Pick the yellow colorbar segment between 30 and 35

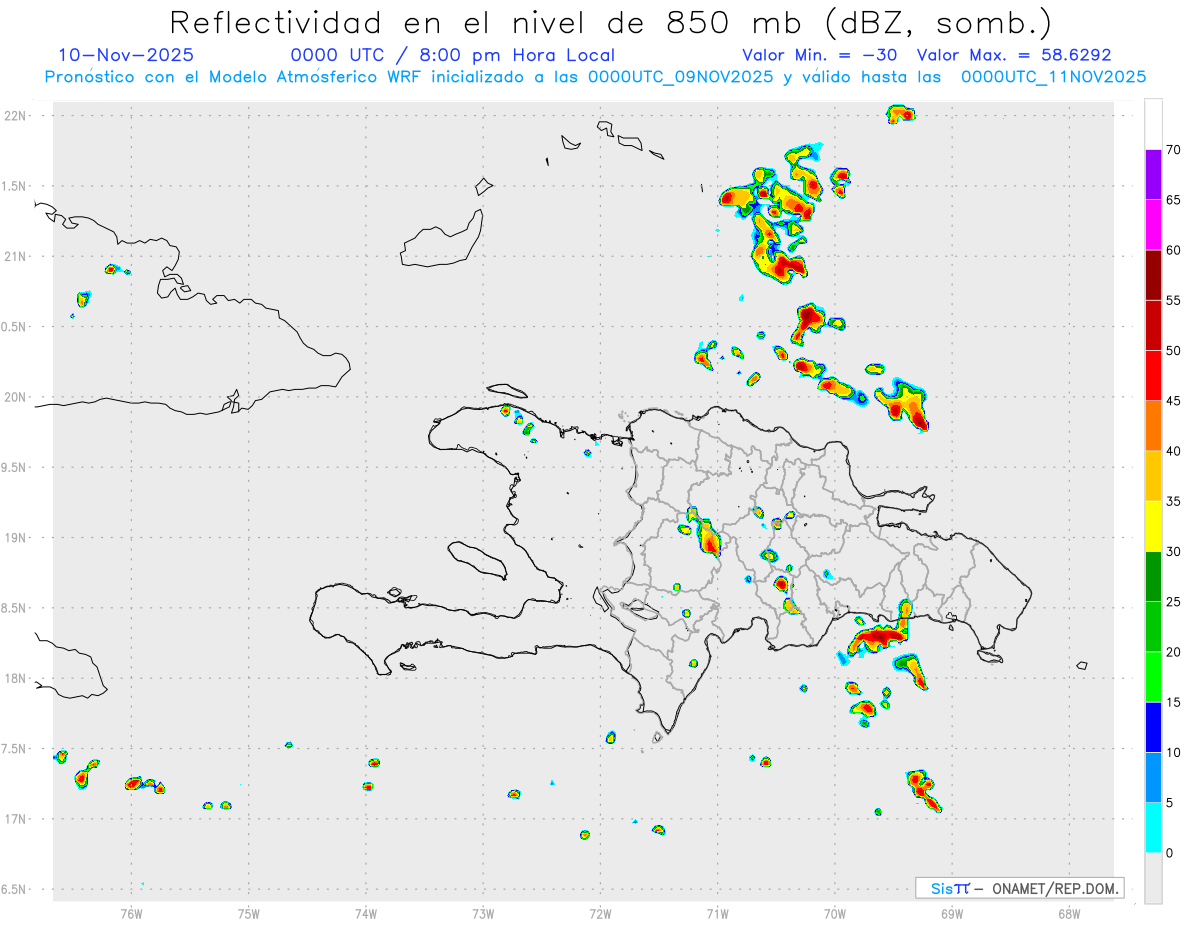click(1153, 526)
